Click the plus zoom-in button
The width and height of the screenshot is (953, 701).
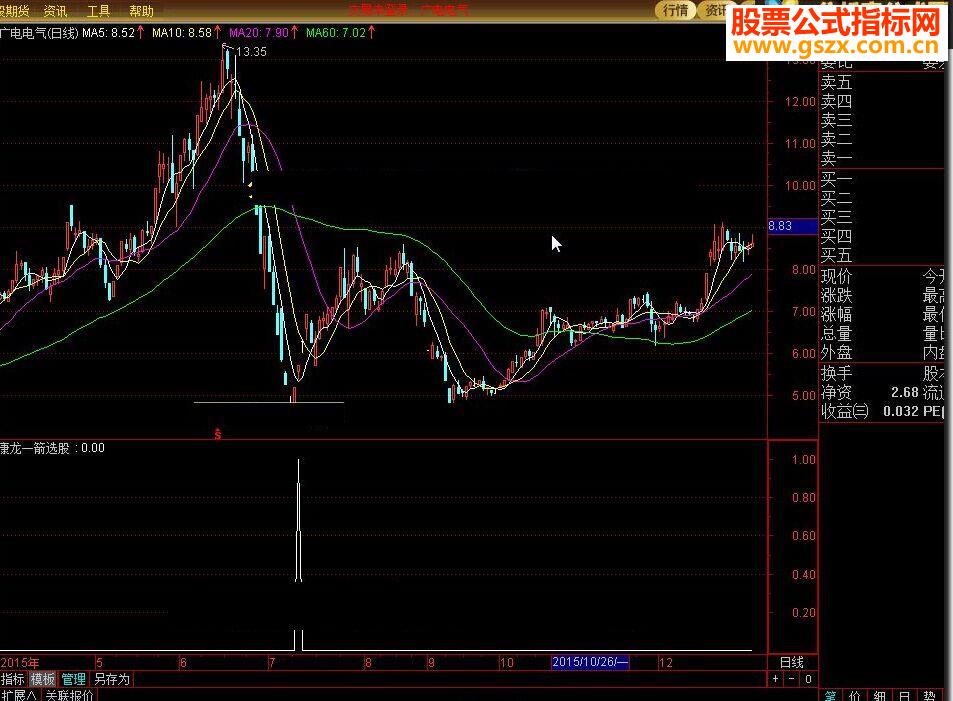coord(776,679)
